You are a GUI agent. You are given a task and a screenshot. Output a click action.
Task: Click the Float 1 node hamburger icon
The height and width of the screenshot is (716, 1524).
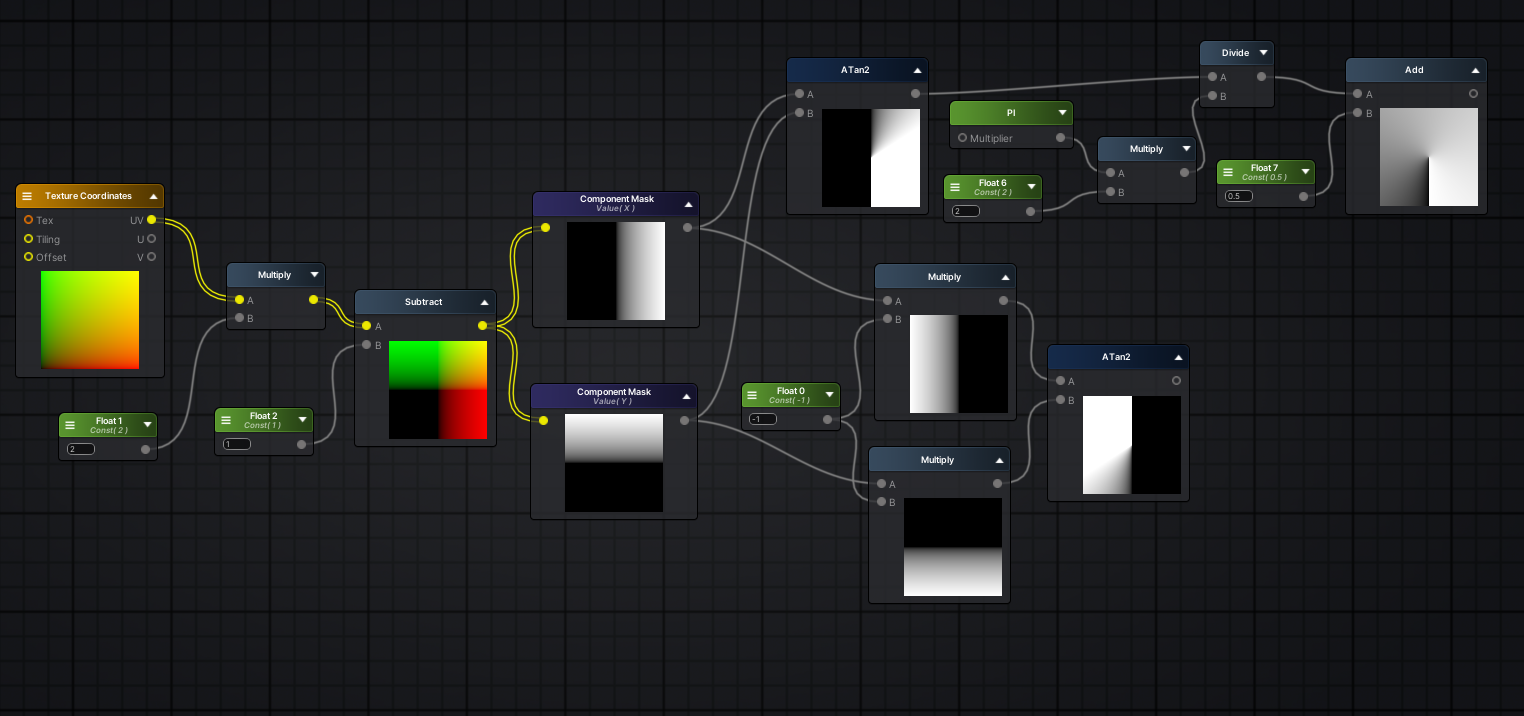tap(70, 425)
